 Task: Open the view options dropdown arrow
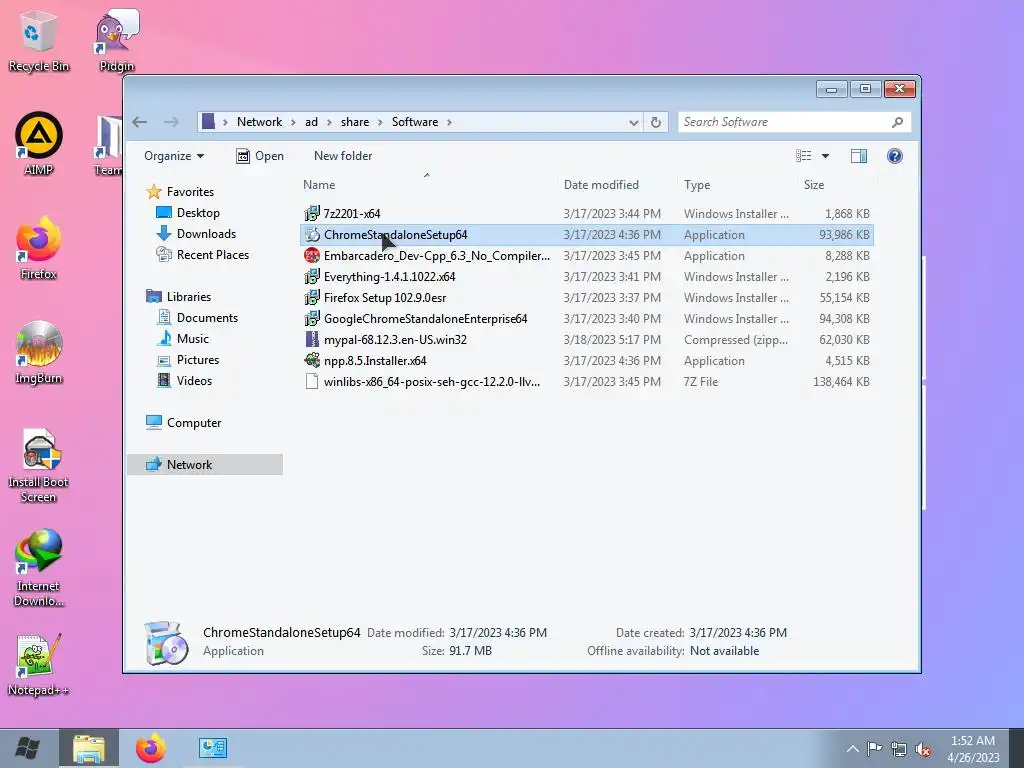825,155
